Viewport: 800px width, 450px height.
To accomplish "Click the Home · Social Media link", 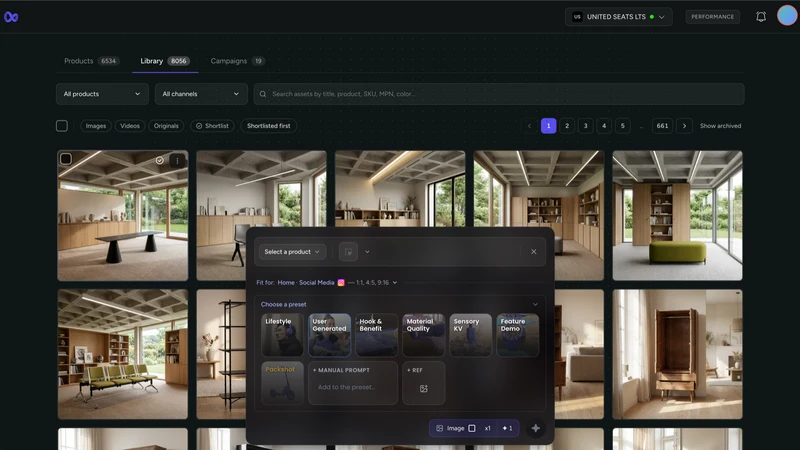I will pos(306,283).
